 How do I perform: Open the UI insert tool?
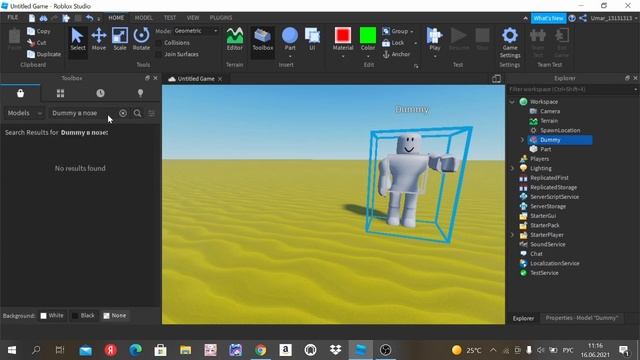coord(312,39)
